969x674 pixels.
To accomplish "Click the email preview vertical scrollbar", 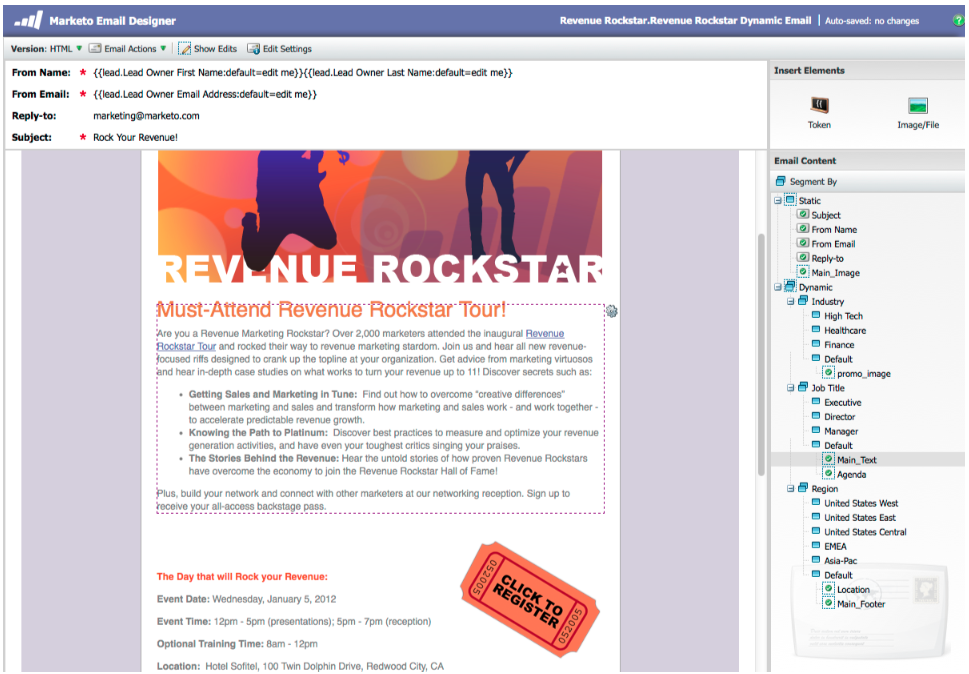I will [761, 354].
